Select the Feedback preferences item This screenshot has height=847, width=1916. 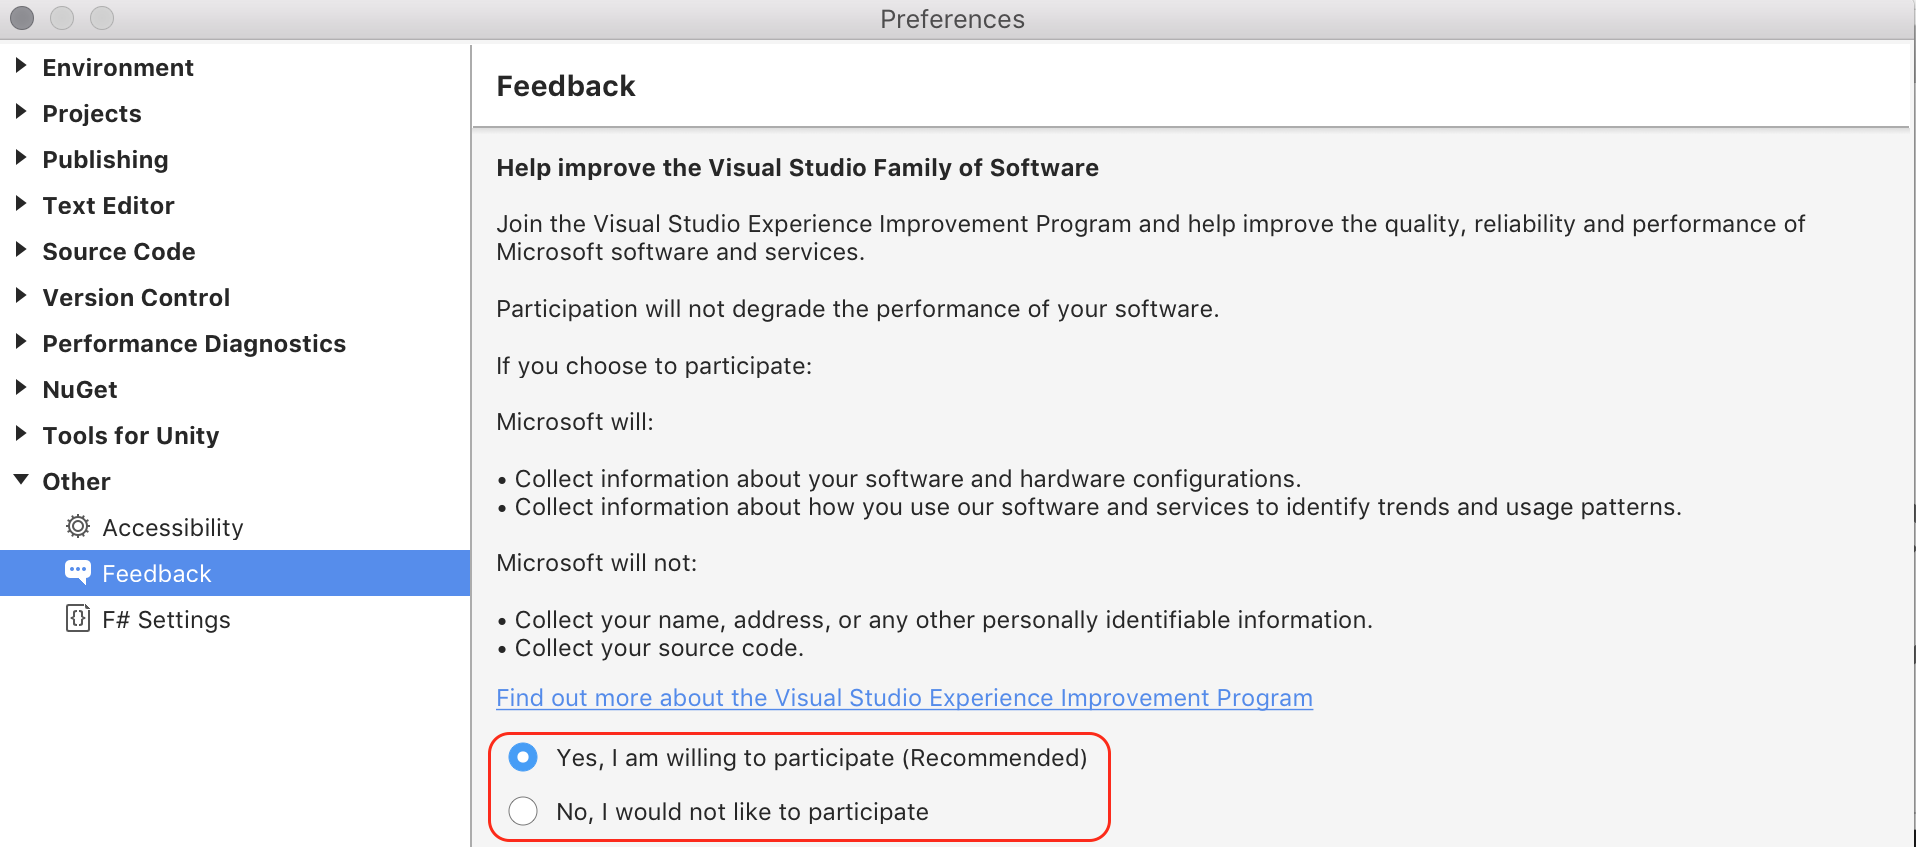235,573
